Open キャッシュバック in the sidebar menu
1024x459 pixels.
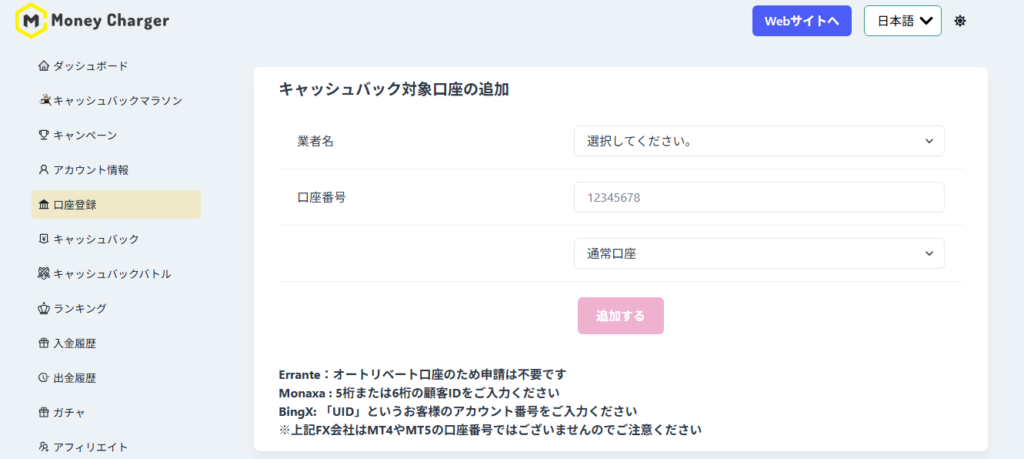(x=96, y=239)
